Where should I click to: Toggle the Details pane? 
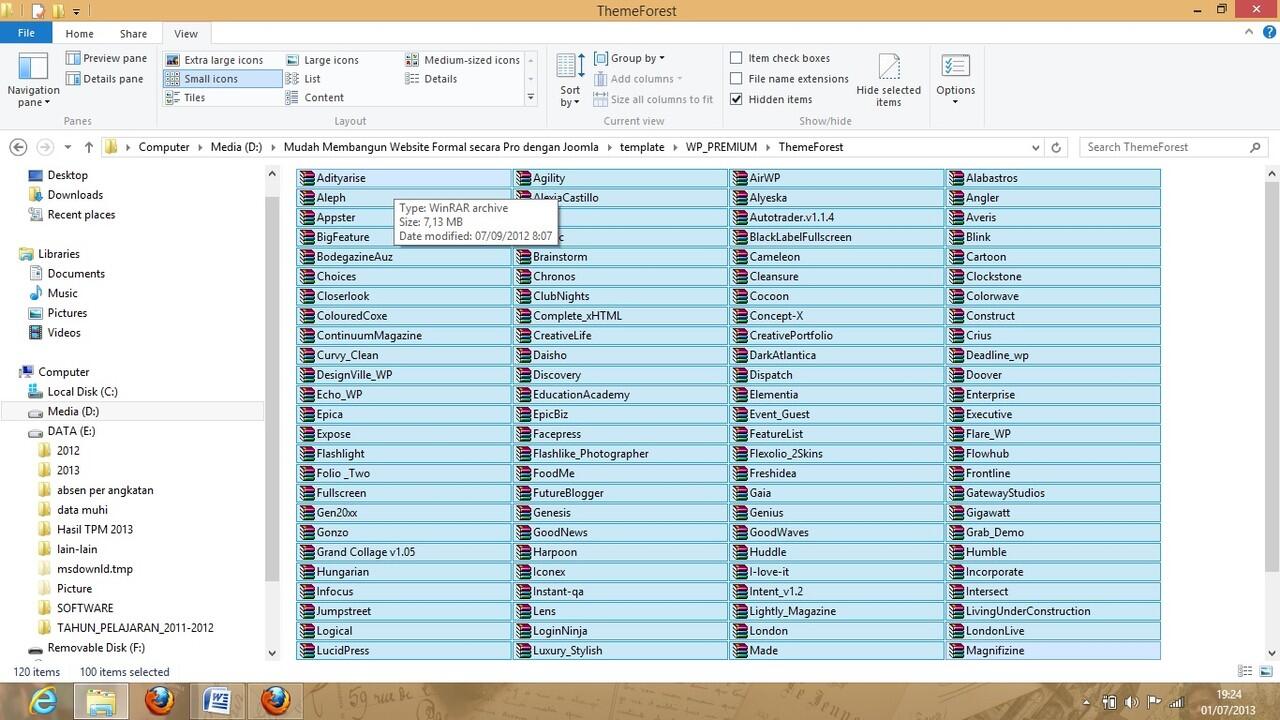(104, 79)
